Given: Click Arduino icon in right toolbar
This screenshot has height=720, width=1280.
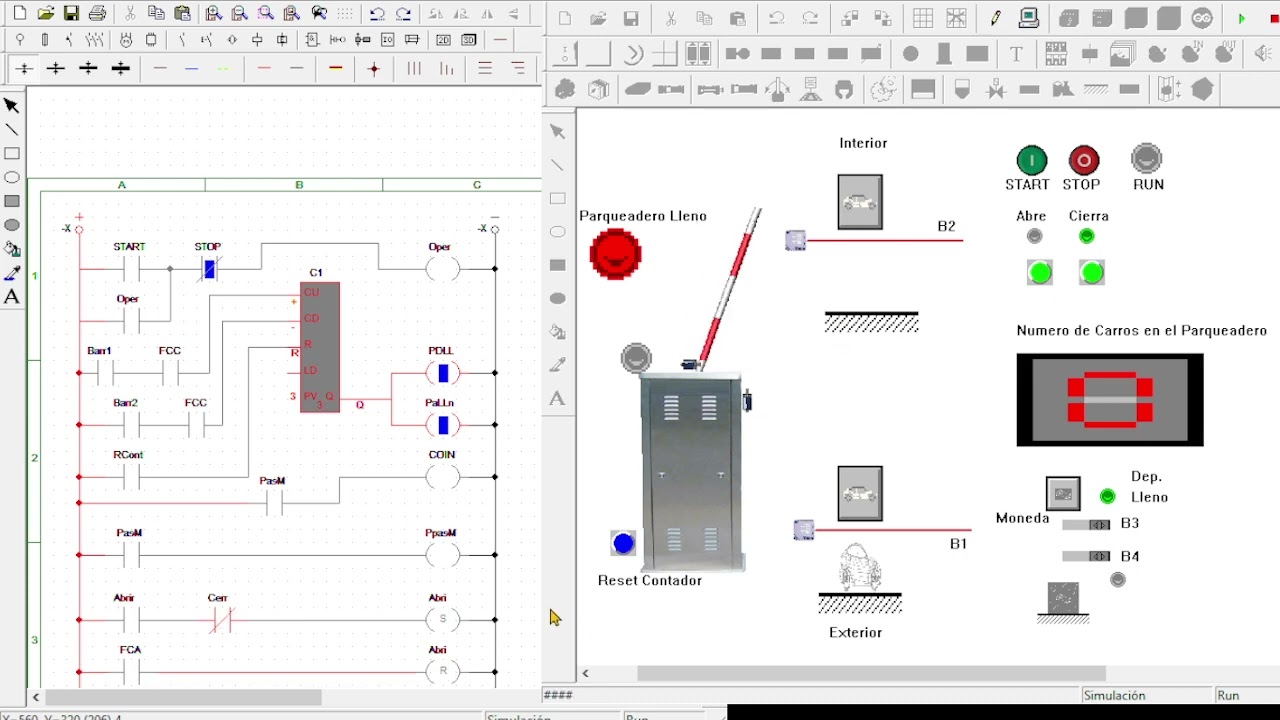Looking at the screenshot, I should tap(1202, 19).
